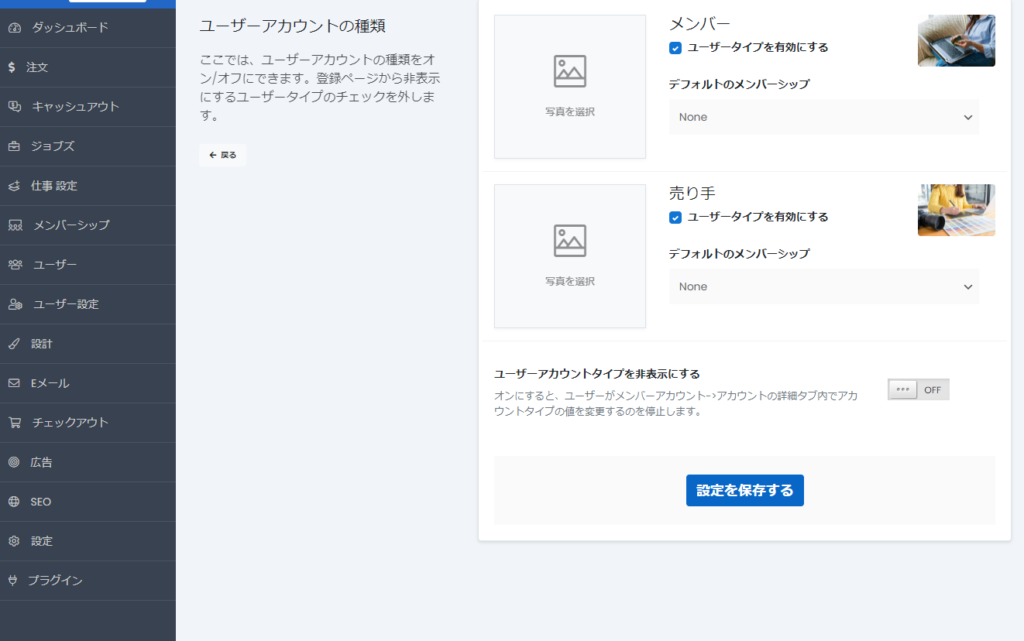Click the dashboard gauge icon in sidebar
Viewport: 1024px width, 641px height.
coord(14,28)
